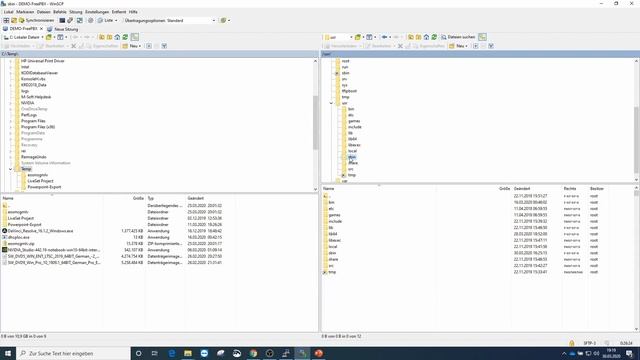640x360 pixels.
Task: Open the Windows Start menu
Action: (x=8, y=353)
